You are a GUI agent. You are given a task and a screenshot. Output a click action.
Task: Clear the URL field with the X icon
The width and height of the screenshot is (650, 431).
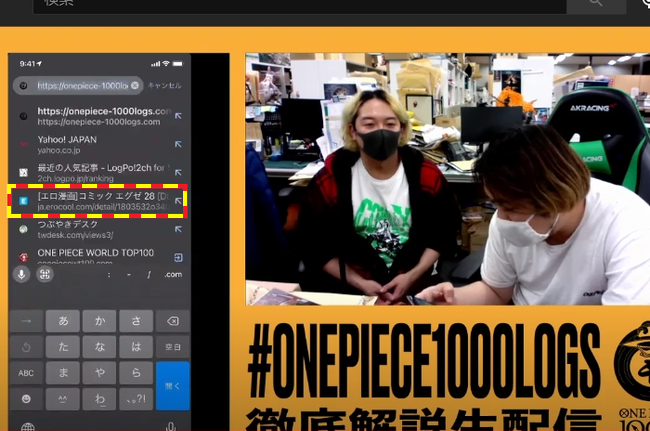(135, 85)
